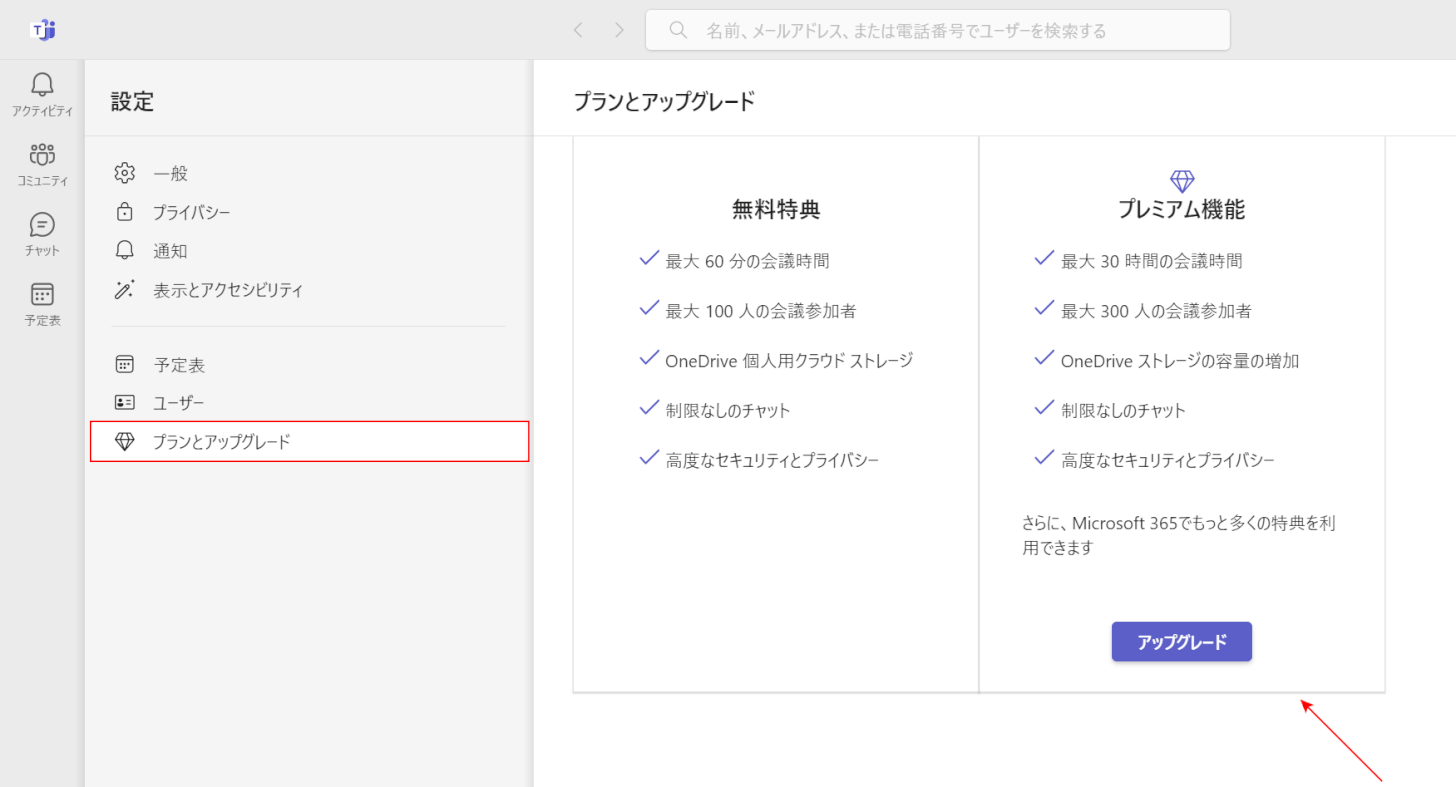Click the lock icon for プライバシー settings
The height and width of the screenshot is (787, 1456).
click(x=124, y=211)
